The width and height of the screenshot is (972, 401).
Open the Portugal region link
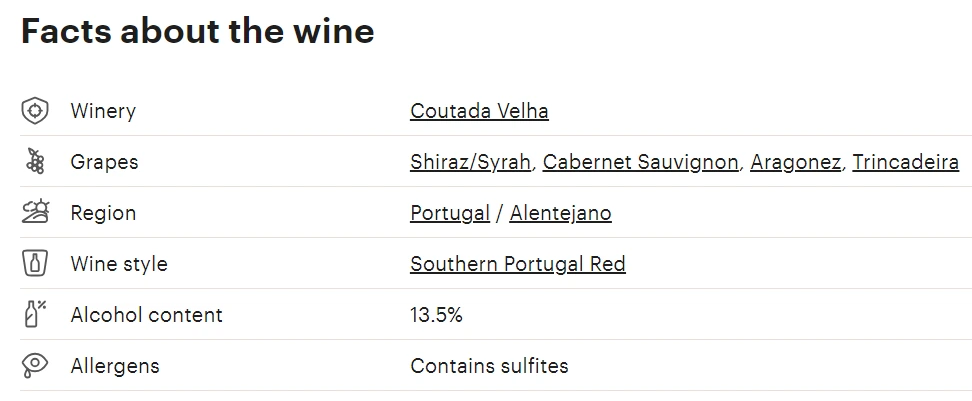coord(450,213)
